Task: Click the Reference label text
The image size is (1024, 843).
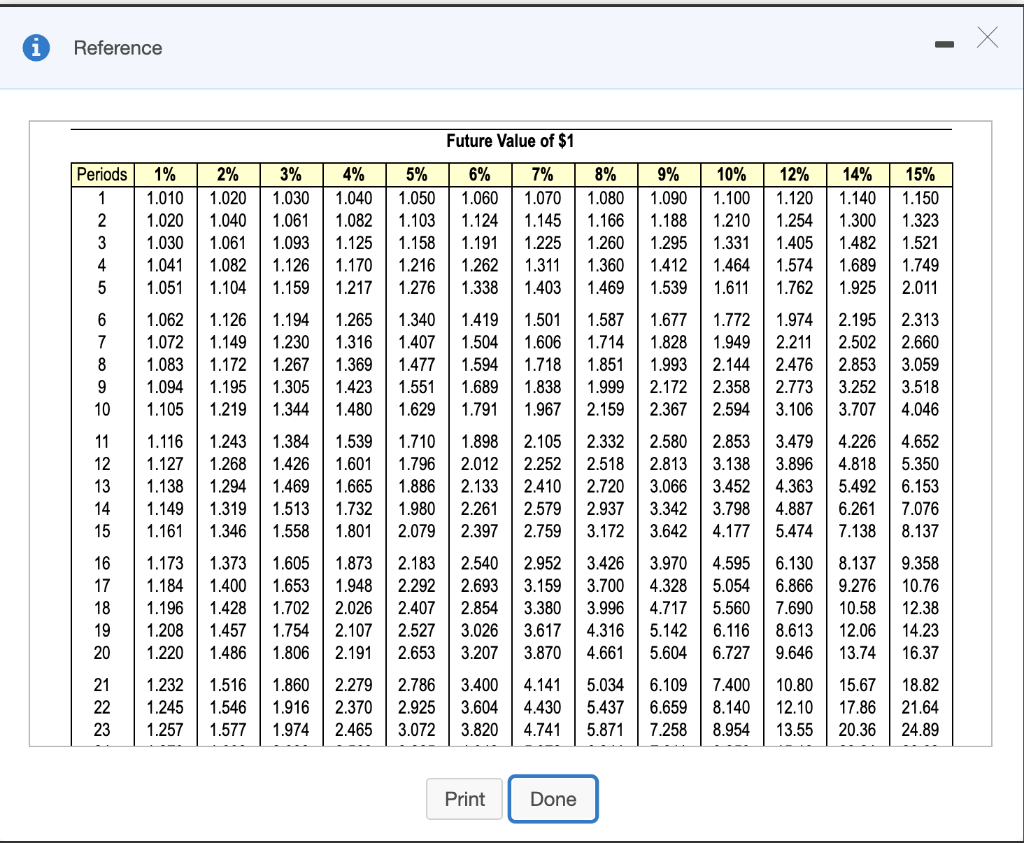Action: (x=119, y=47)
